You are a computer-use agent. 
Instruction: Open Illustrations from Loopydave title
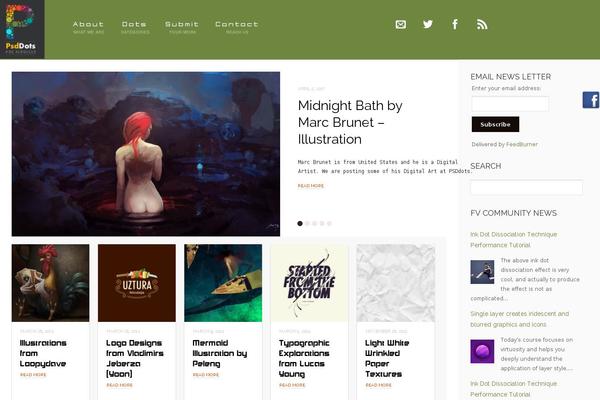43,353
